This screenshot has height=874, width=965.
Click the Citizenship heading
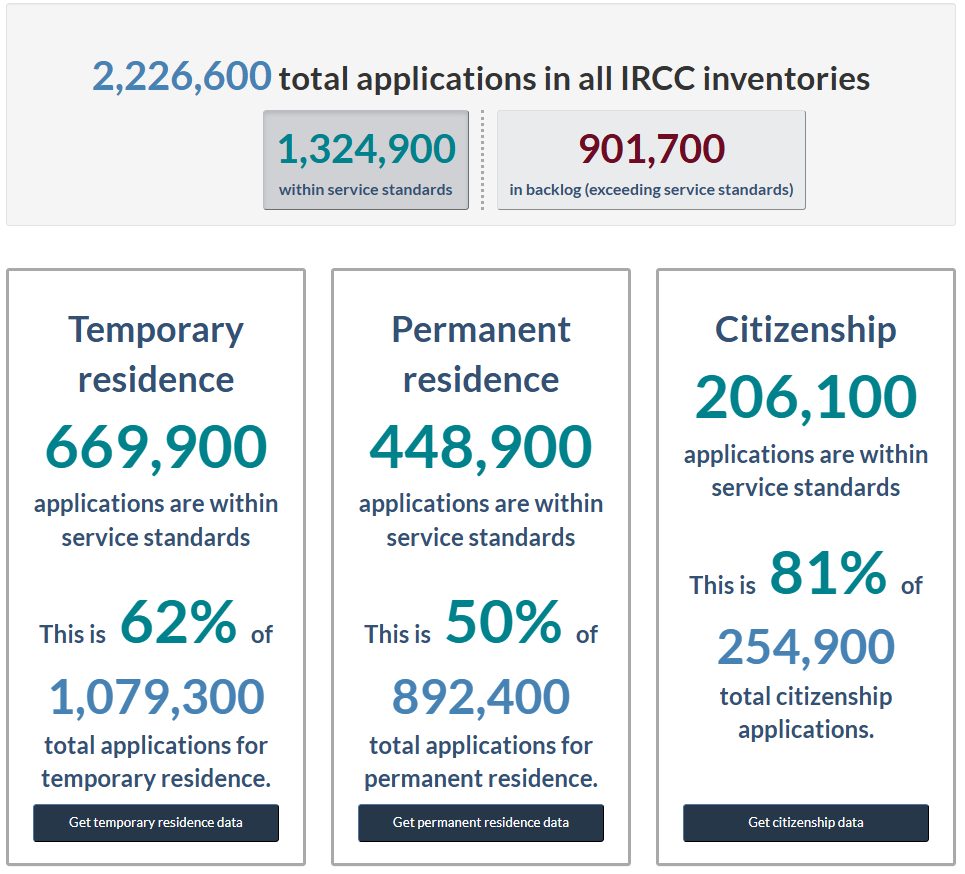806,329
